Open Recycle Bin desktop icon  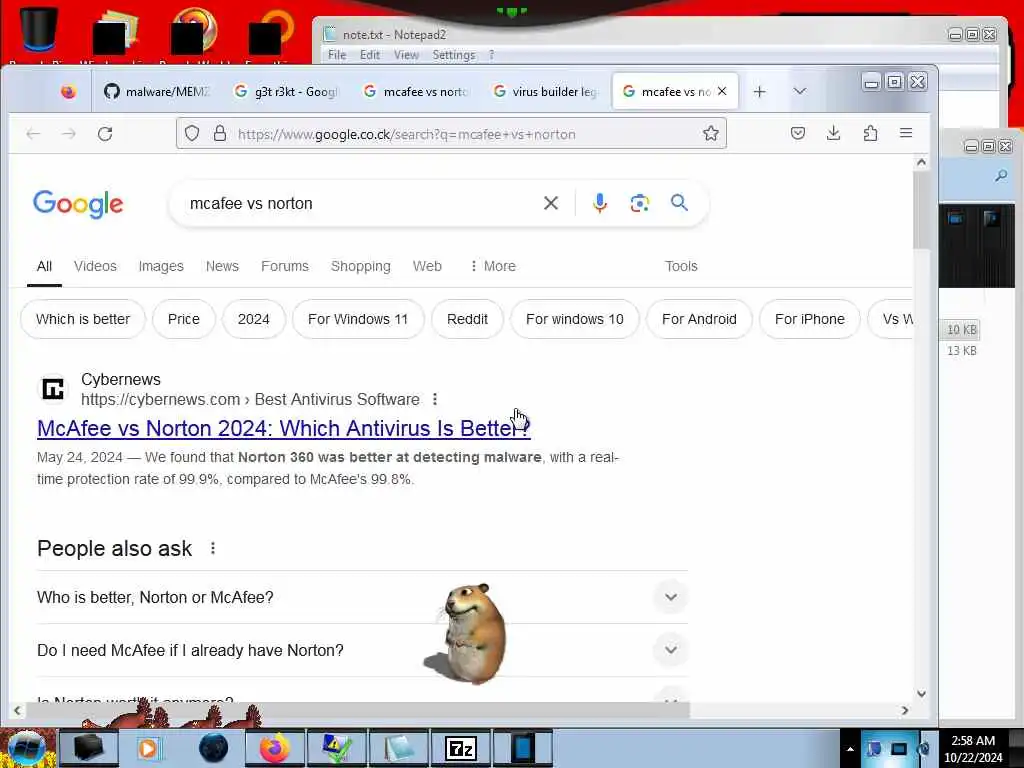40,31
